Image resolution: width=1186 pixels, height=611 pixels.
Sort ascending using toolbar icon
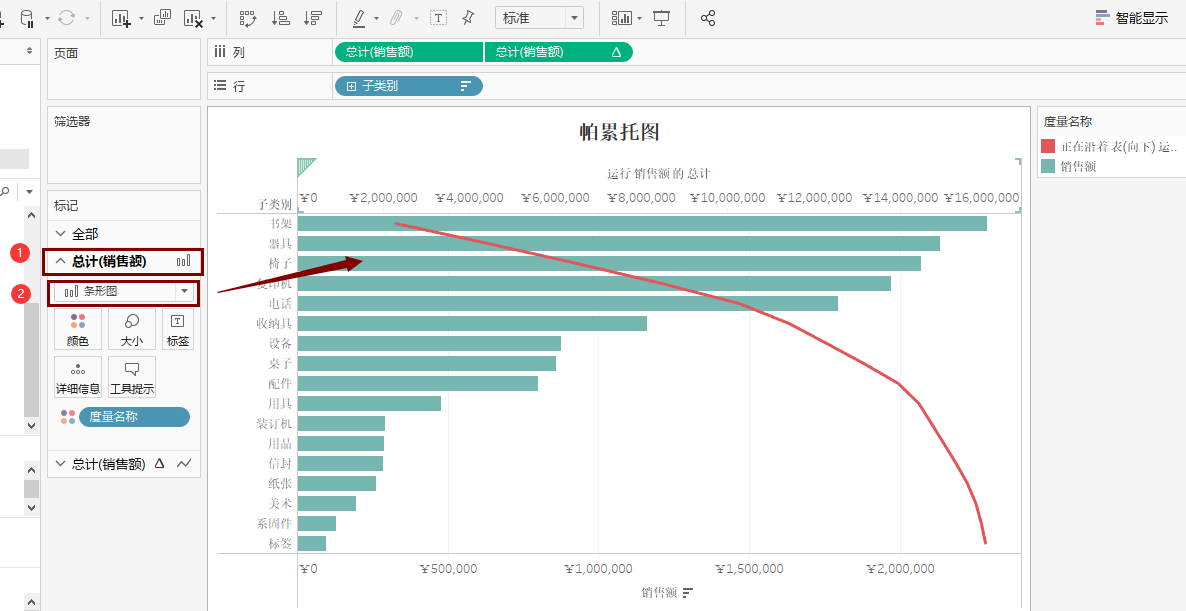[x=281, y=18]
